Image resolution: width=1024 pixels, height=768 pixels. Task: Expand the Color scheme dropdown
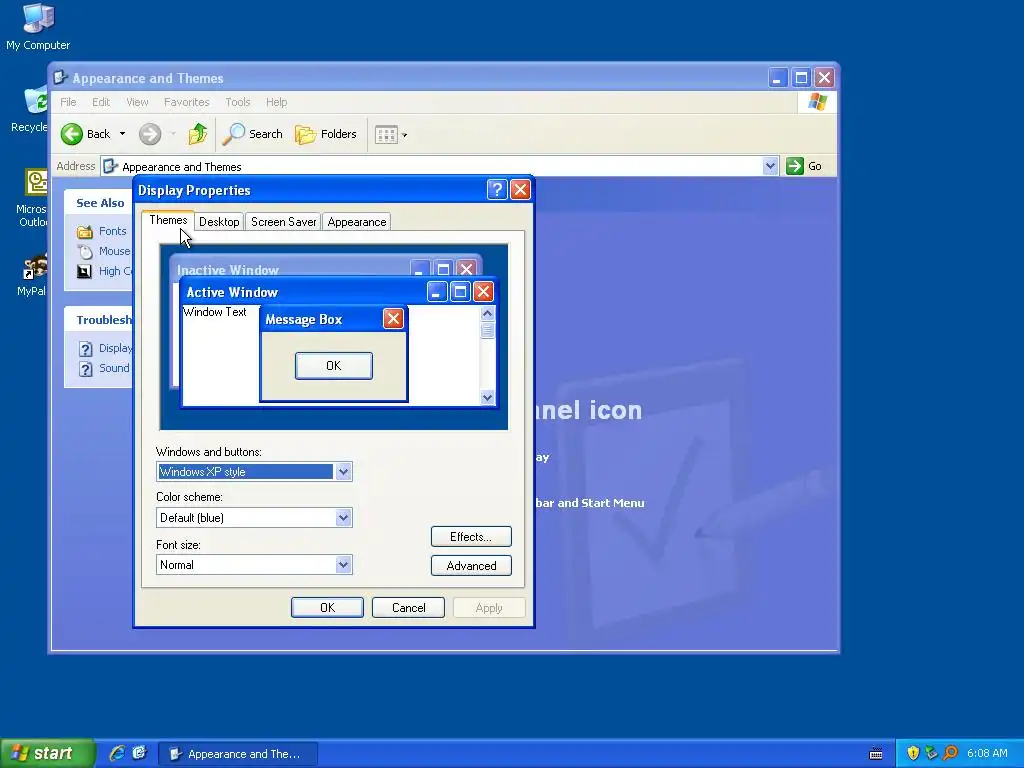point(344,518)
